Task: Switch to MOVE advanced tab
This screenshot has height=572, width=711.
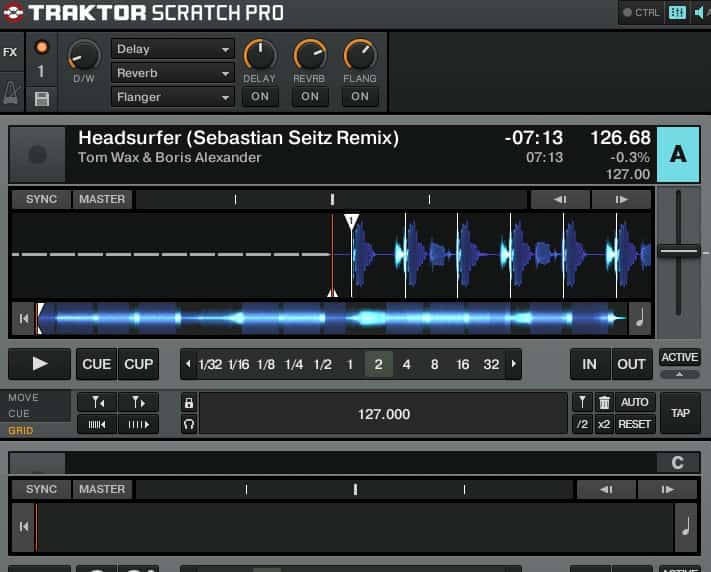Action: 24,397
